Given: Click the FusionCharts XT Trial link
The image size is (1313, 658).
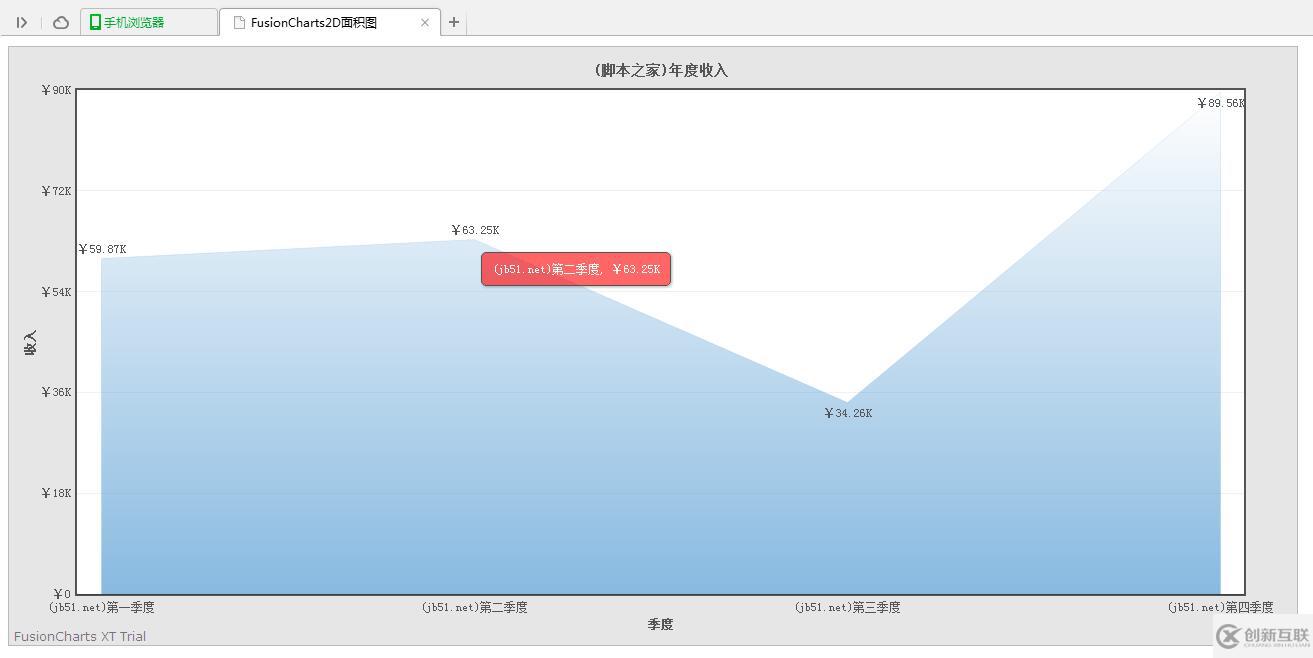Looking at the screenshot, I should [79, 636].
